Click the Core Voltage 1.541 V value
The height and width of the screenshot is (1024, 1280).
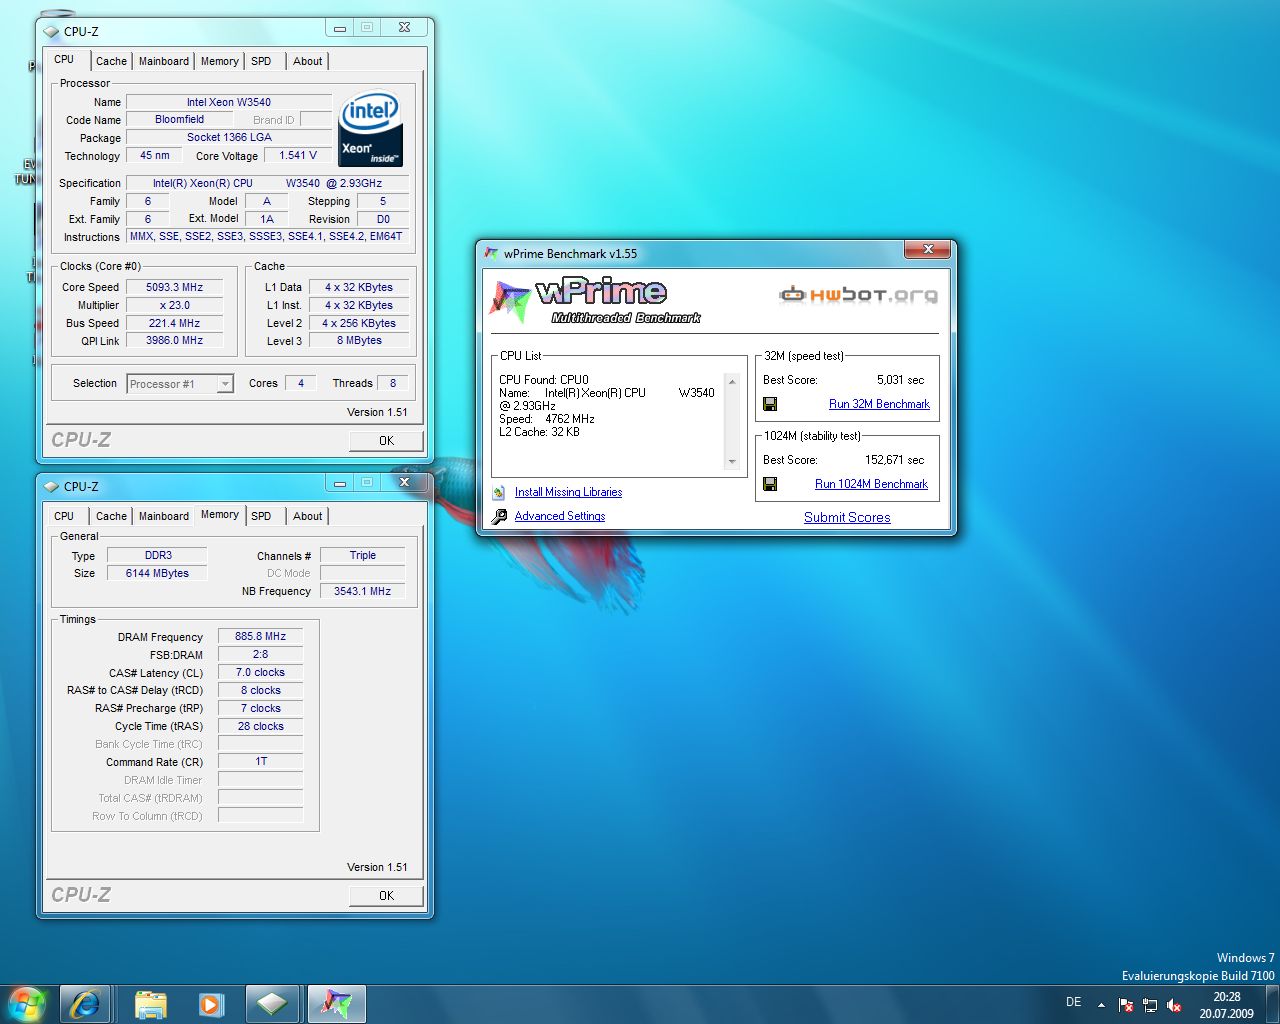click(298, 155)
